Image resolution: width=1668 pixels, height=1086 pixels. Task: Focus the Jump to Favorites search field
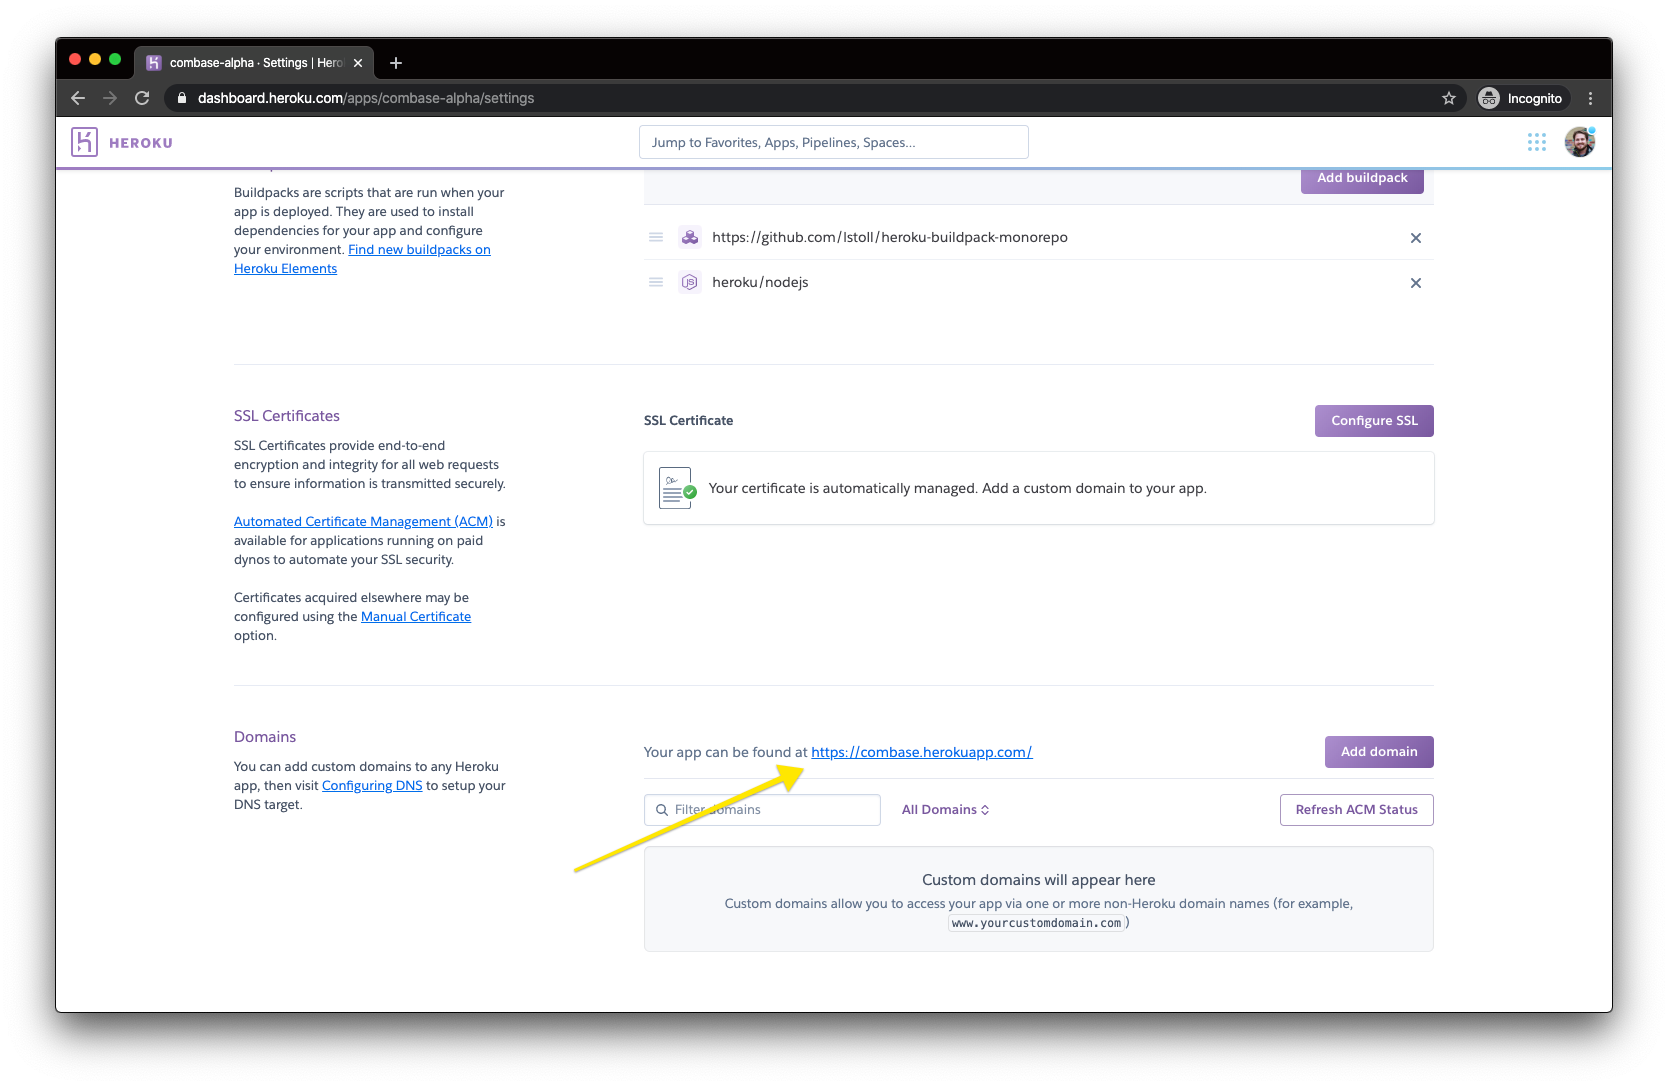834,142
